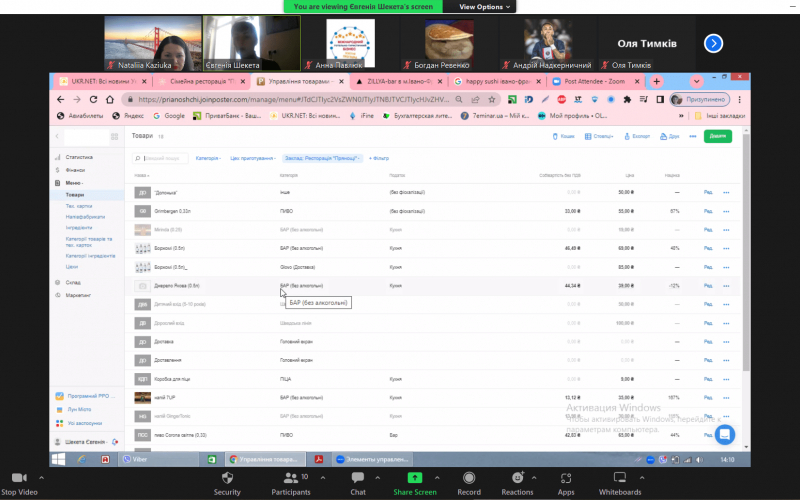The height and width of the screenshot is (500, 800).
Task: Open the PDF reader taskbar icon
Action: point(319,459)
